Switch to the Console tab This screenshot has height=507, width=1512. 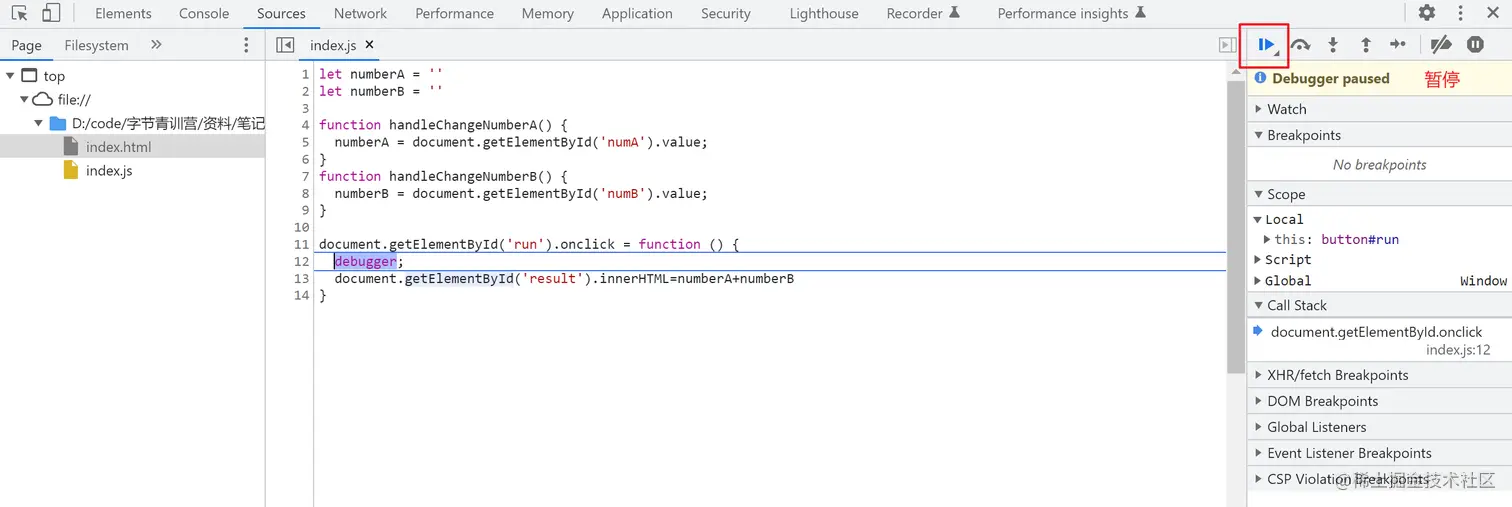[x=204, y=13]
